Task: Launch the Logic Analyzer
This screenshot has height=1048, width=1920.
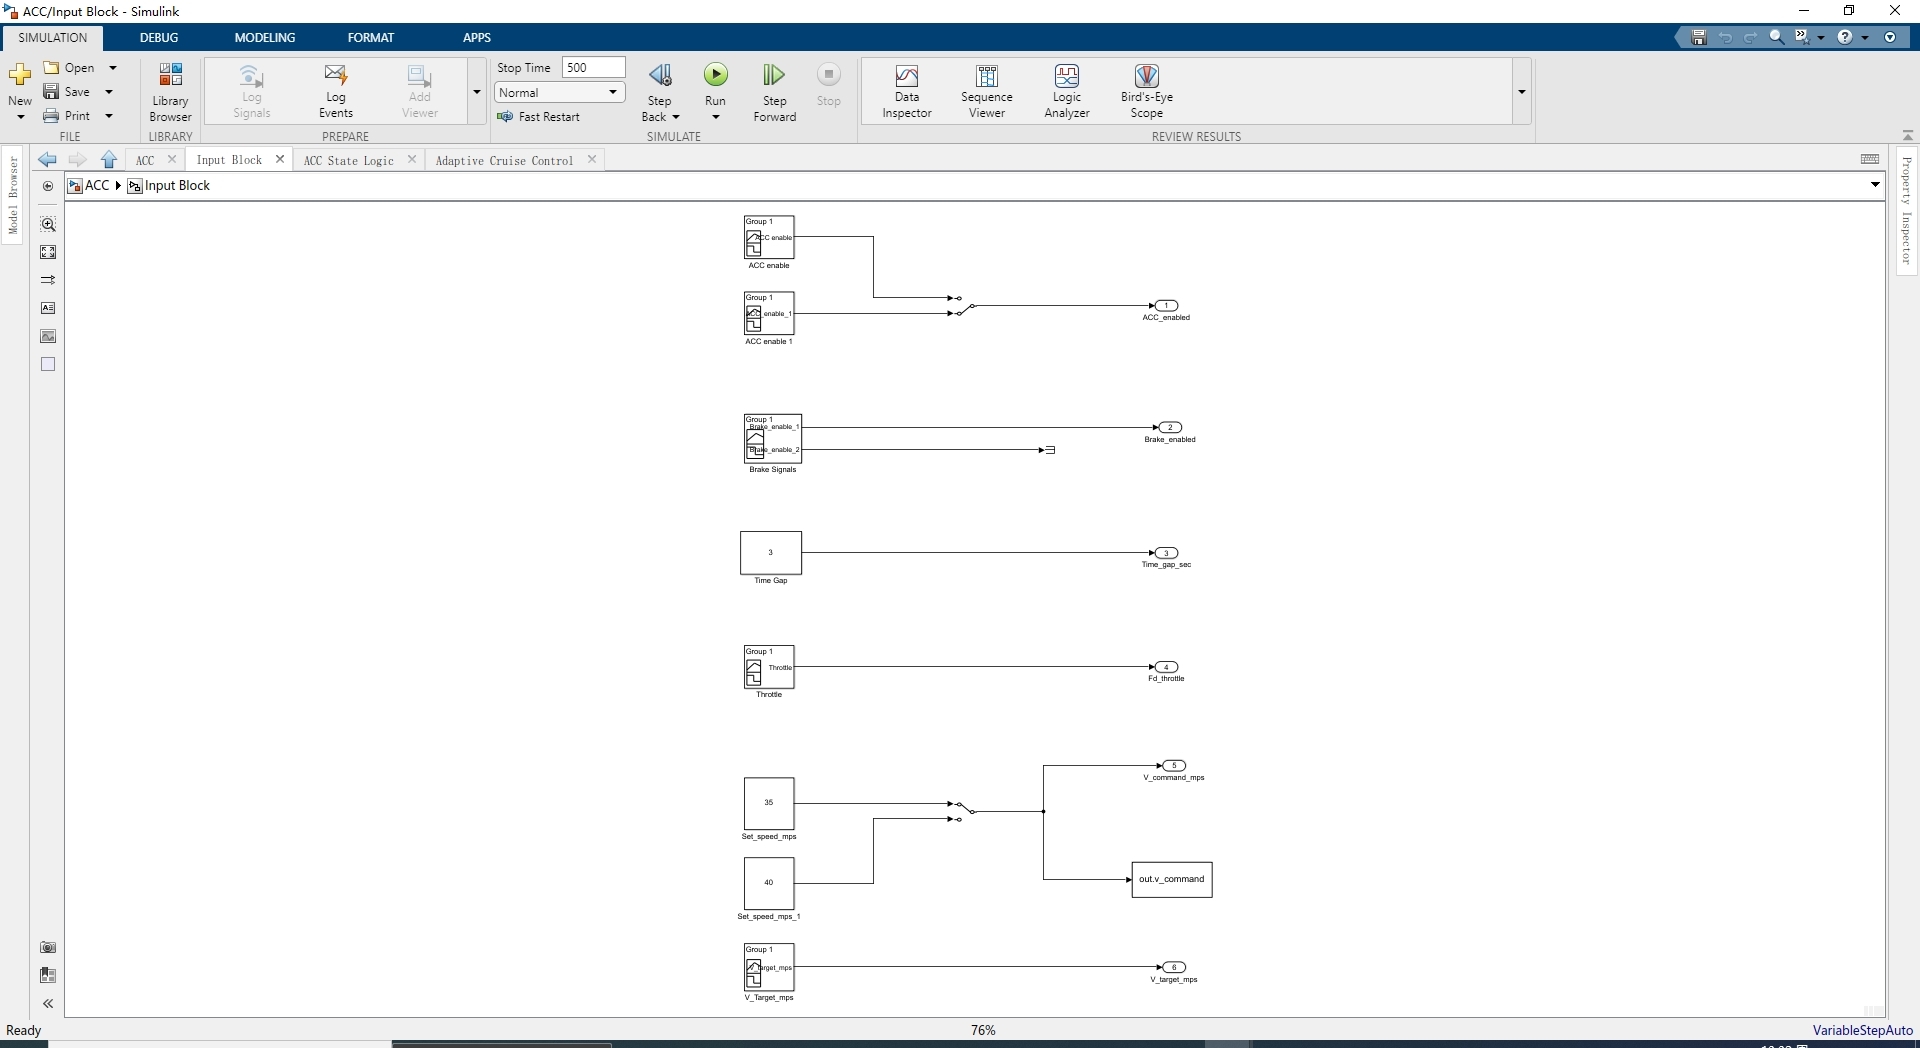Action: [1067, 92]
